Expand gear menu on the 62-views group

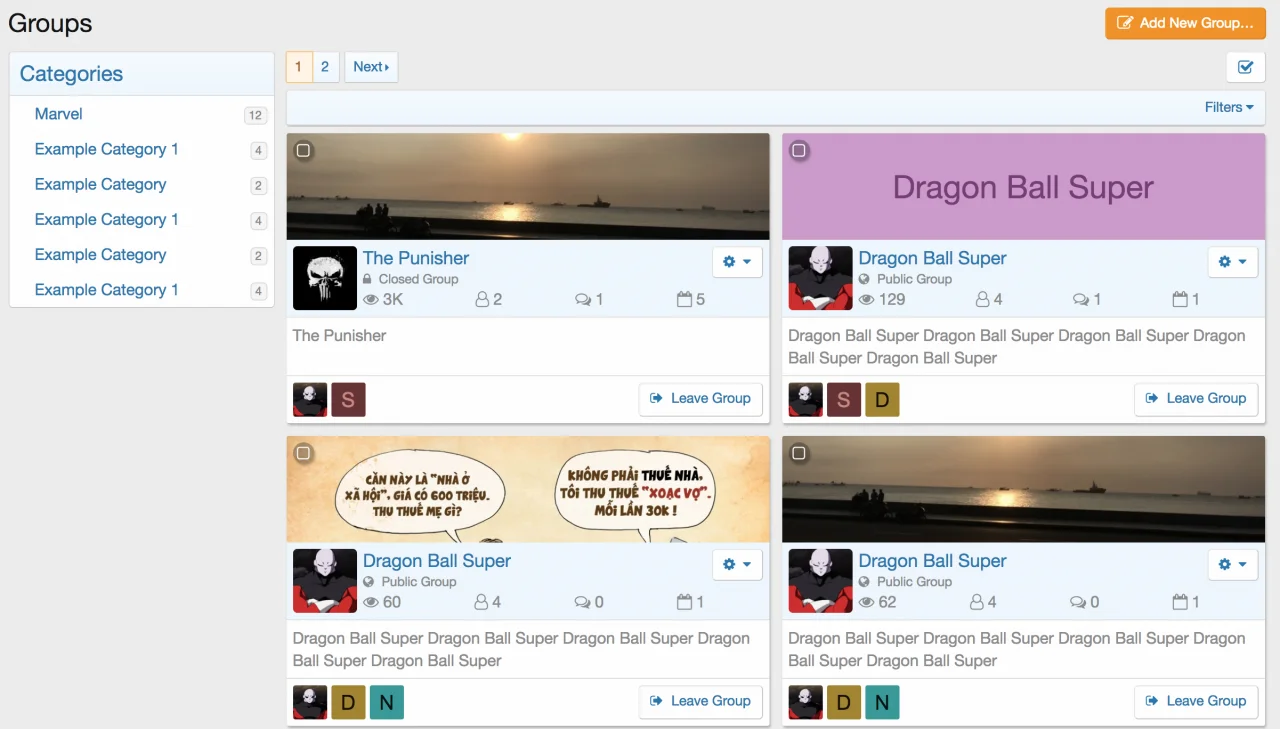coord(1233,565)
